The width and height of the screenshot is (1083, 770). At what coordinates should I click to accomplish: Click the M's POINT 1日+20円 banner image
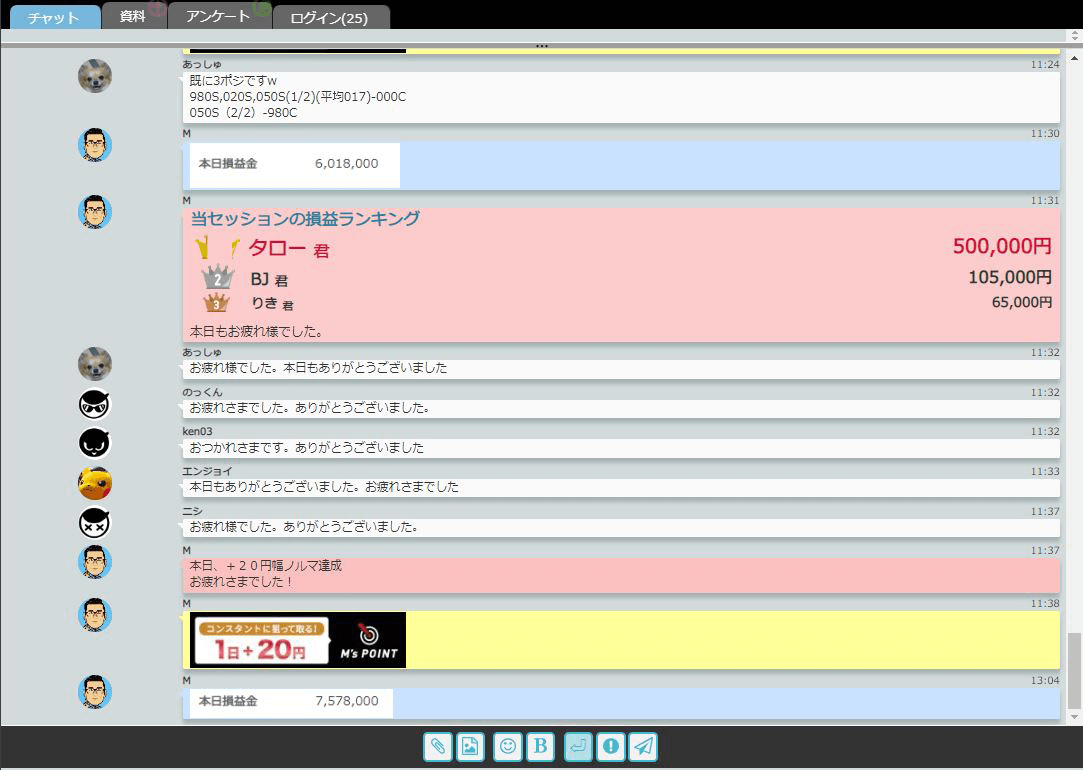pos(299,640)
